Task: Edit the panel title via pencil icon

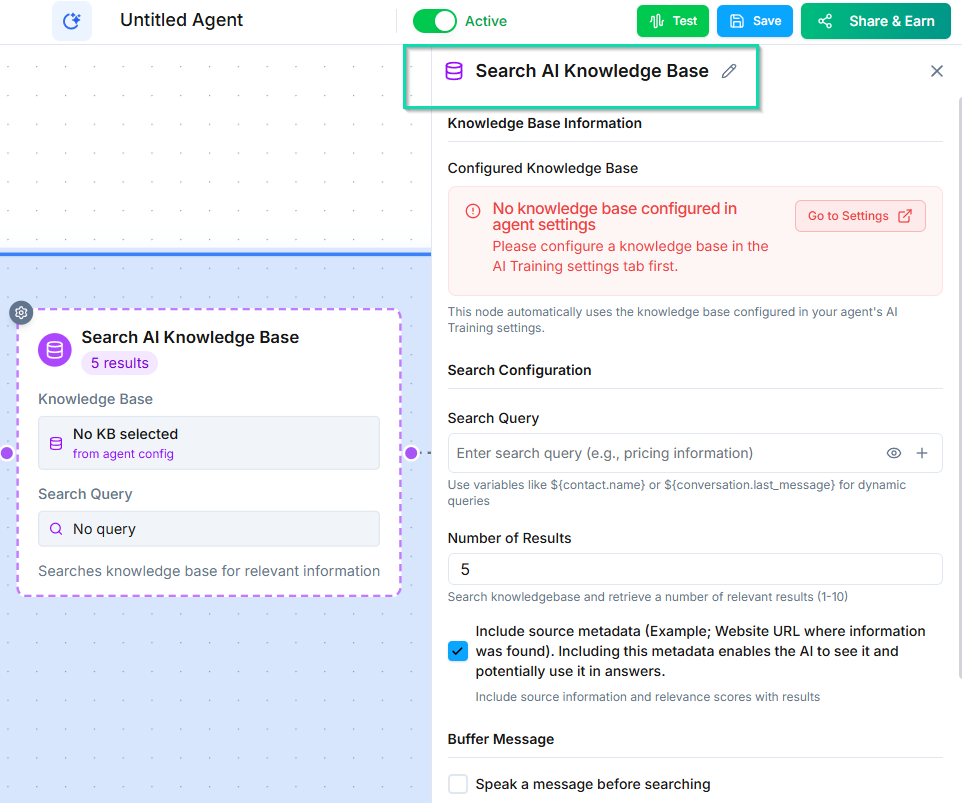Action: (x=728, y=70)
